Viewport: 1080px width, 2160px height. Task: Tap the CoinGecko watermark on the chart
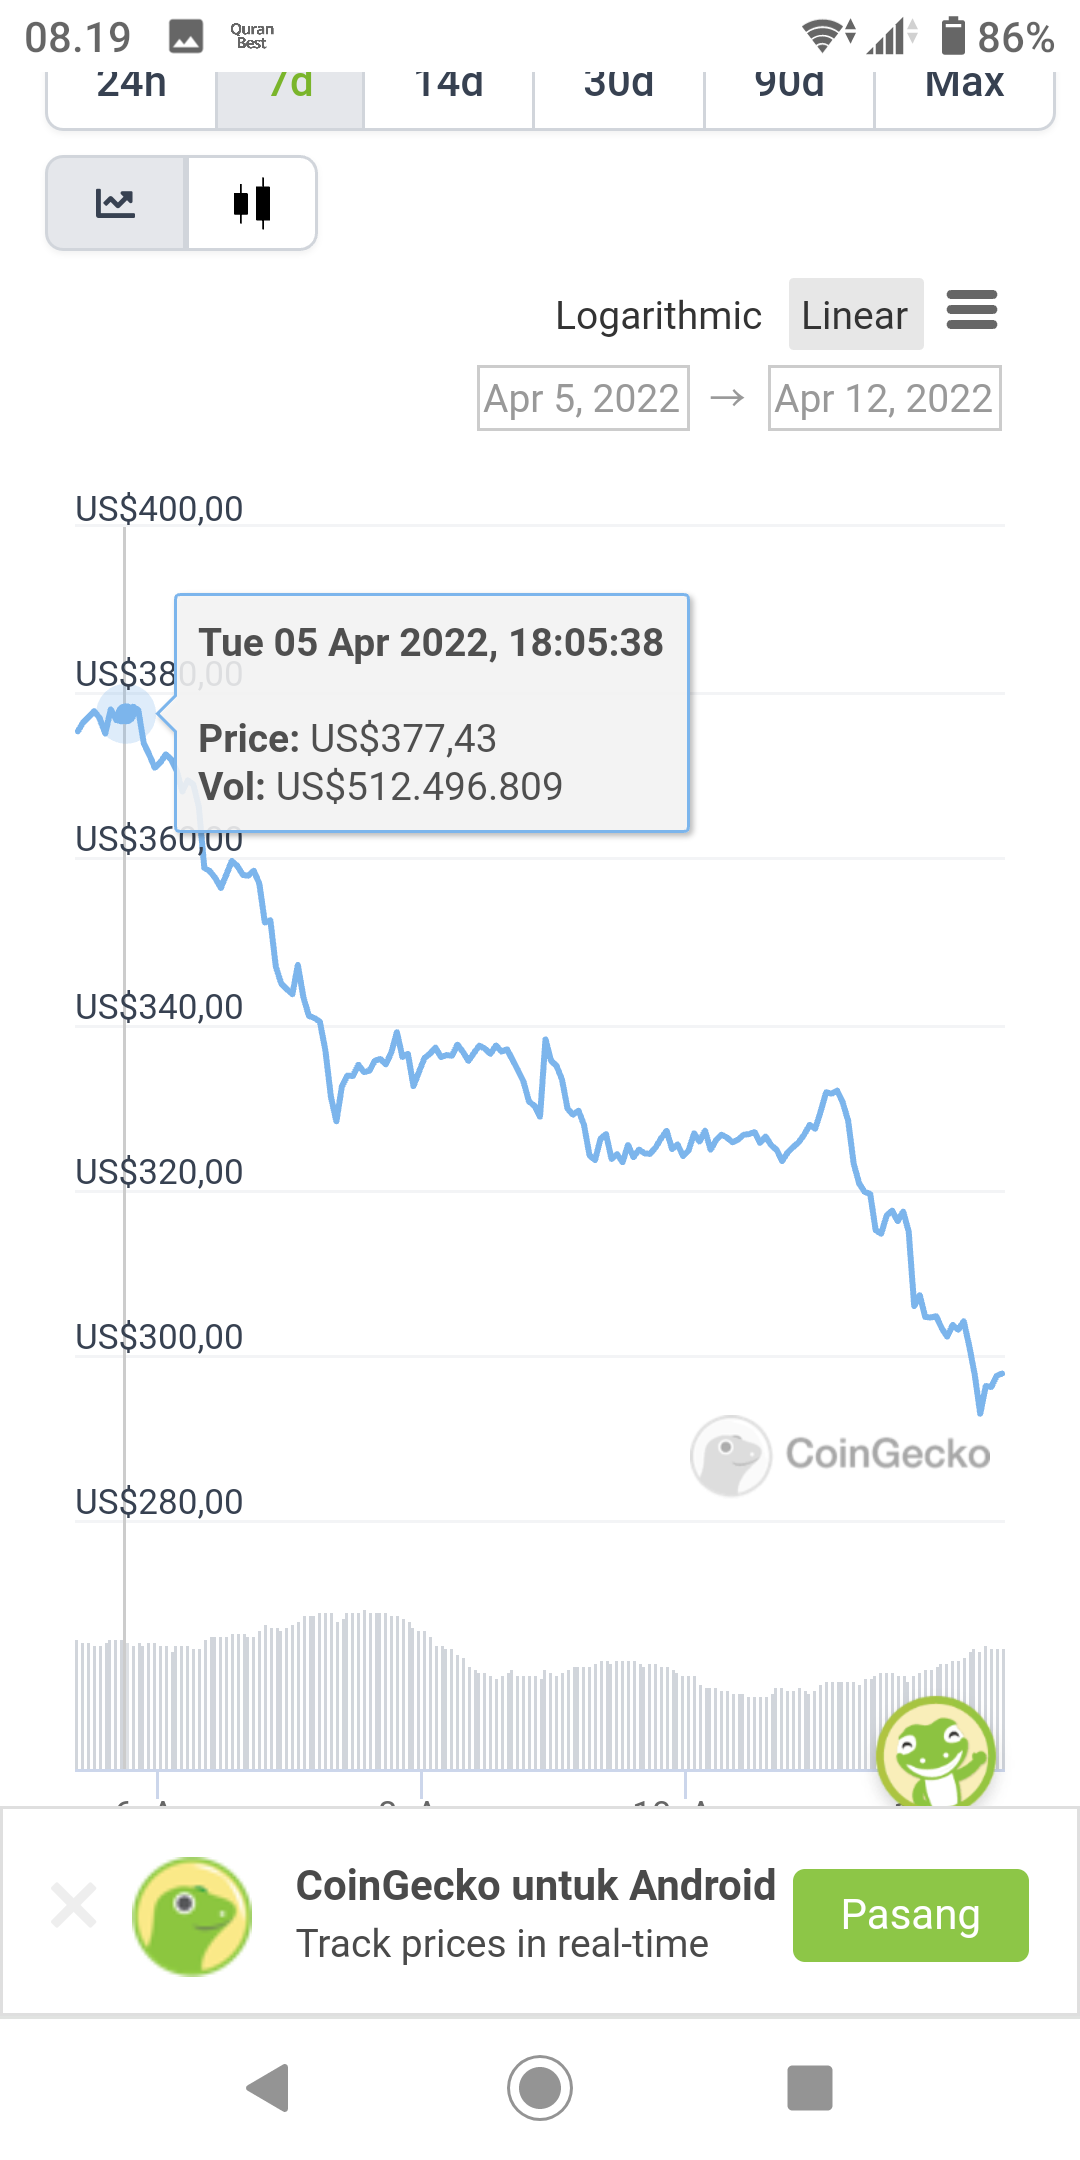(x=840, y=1455)
